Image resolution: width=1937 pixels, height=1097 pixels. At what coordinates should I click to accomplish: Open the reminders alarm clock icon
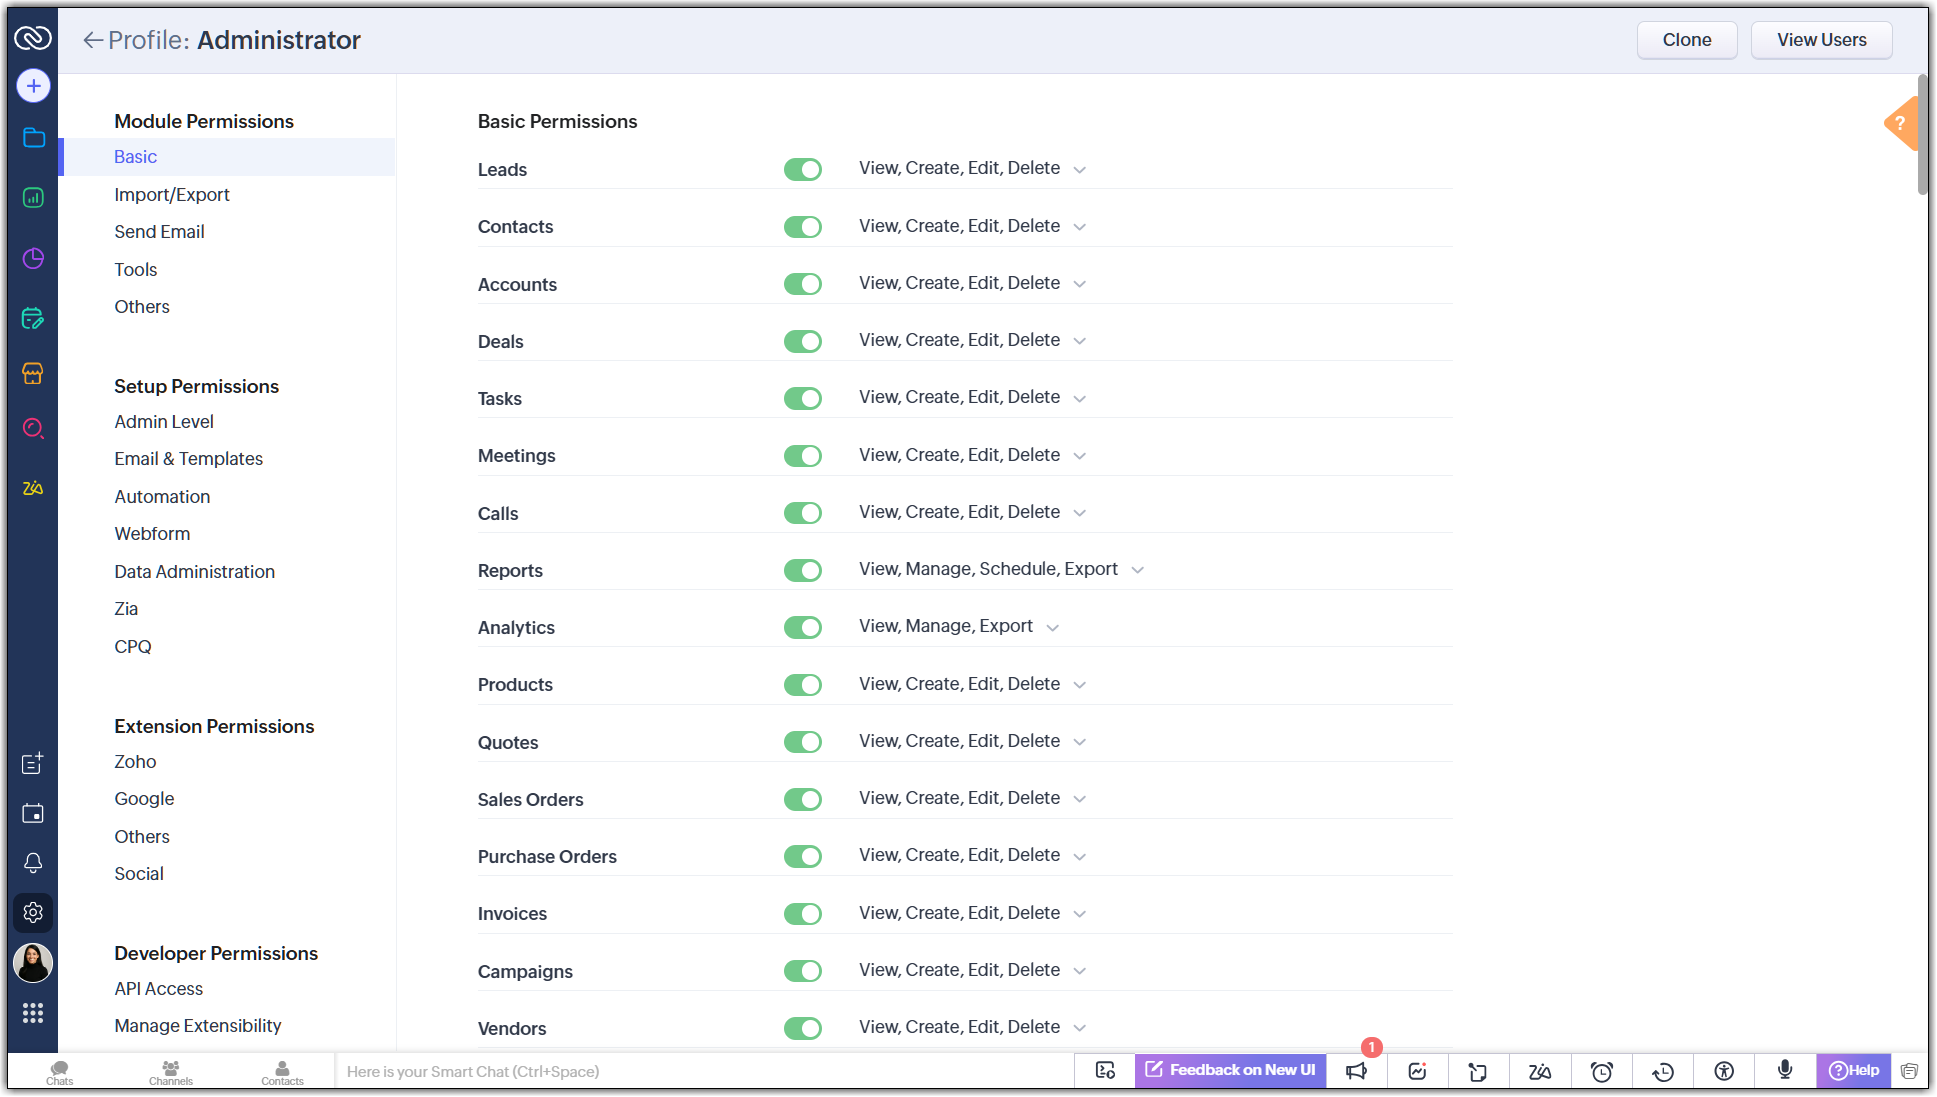1602,1072
